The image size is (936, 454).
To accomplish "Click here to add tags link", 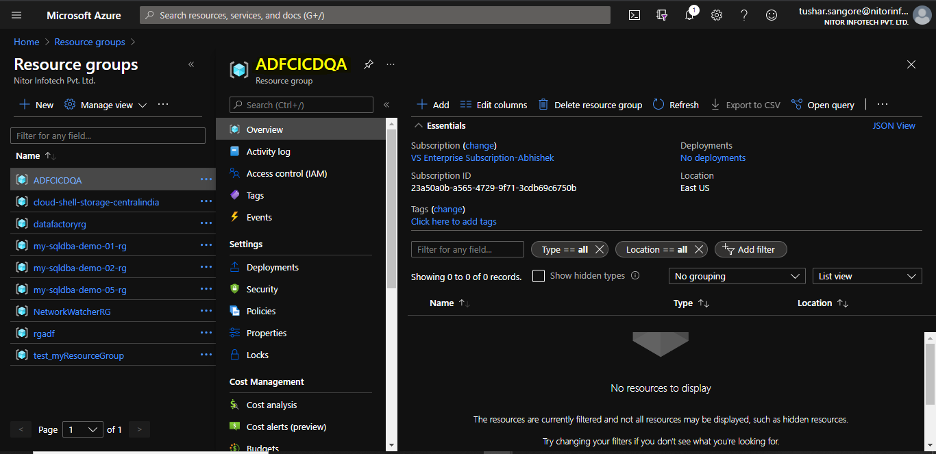I will click(454, 221).
